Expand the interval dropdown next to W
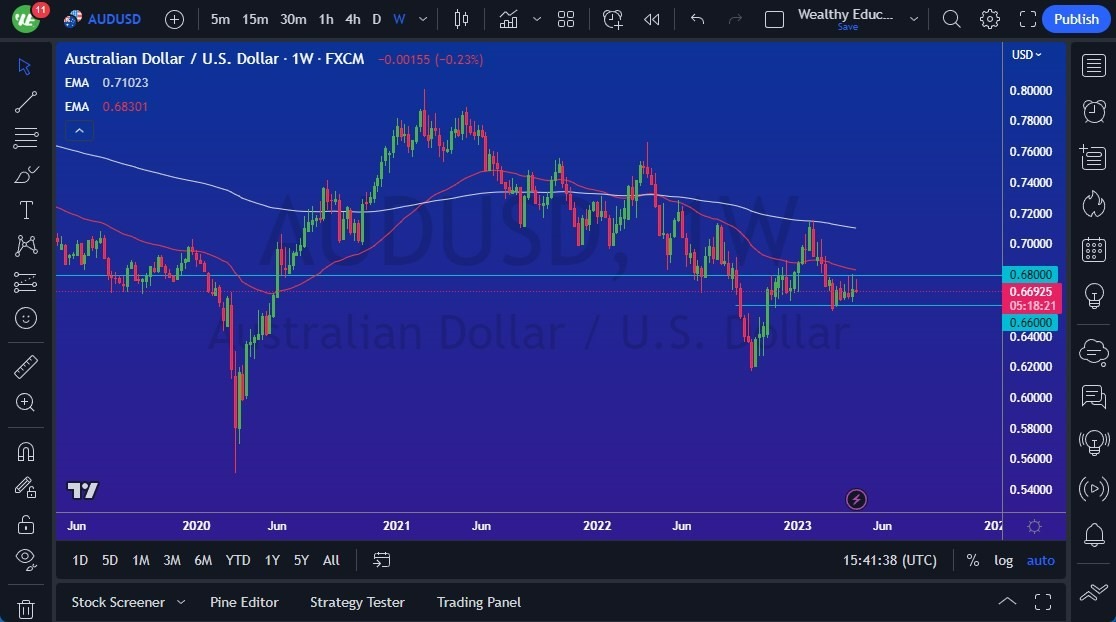Image resolution: width=1116 pixels, height=622 pixels. [x=421, y=18]
